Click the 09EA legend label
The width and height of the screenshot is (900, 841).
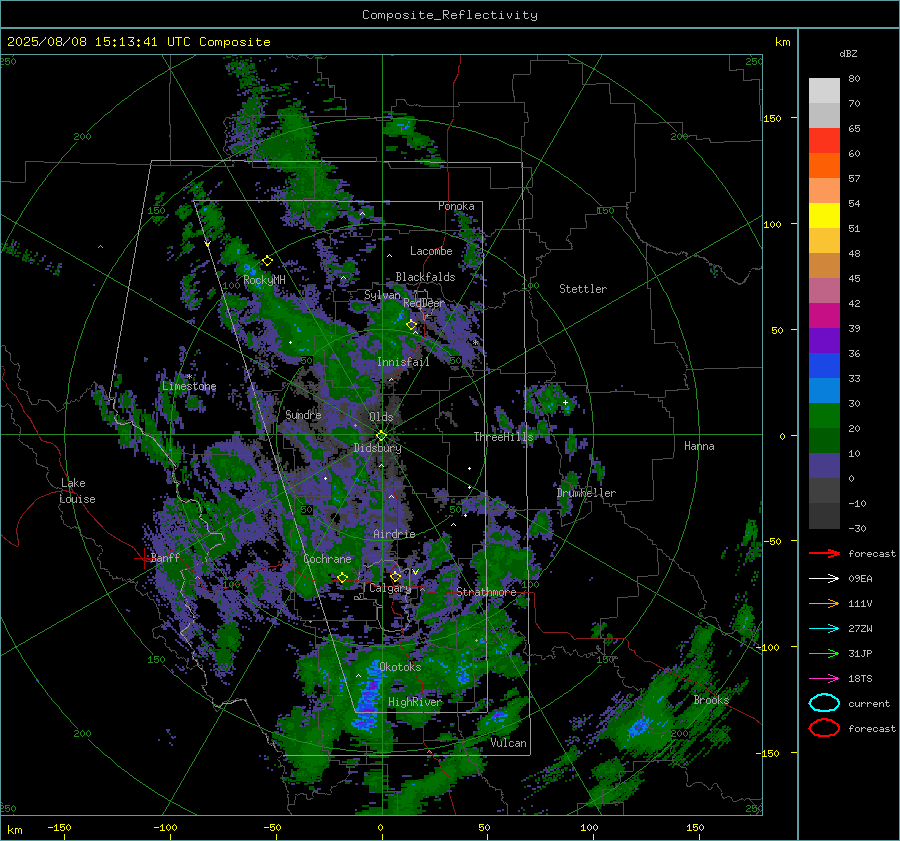tap(860, 579)
